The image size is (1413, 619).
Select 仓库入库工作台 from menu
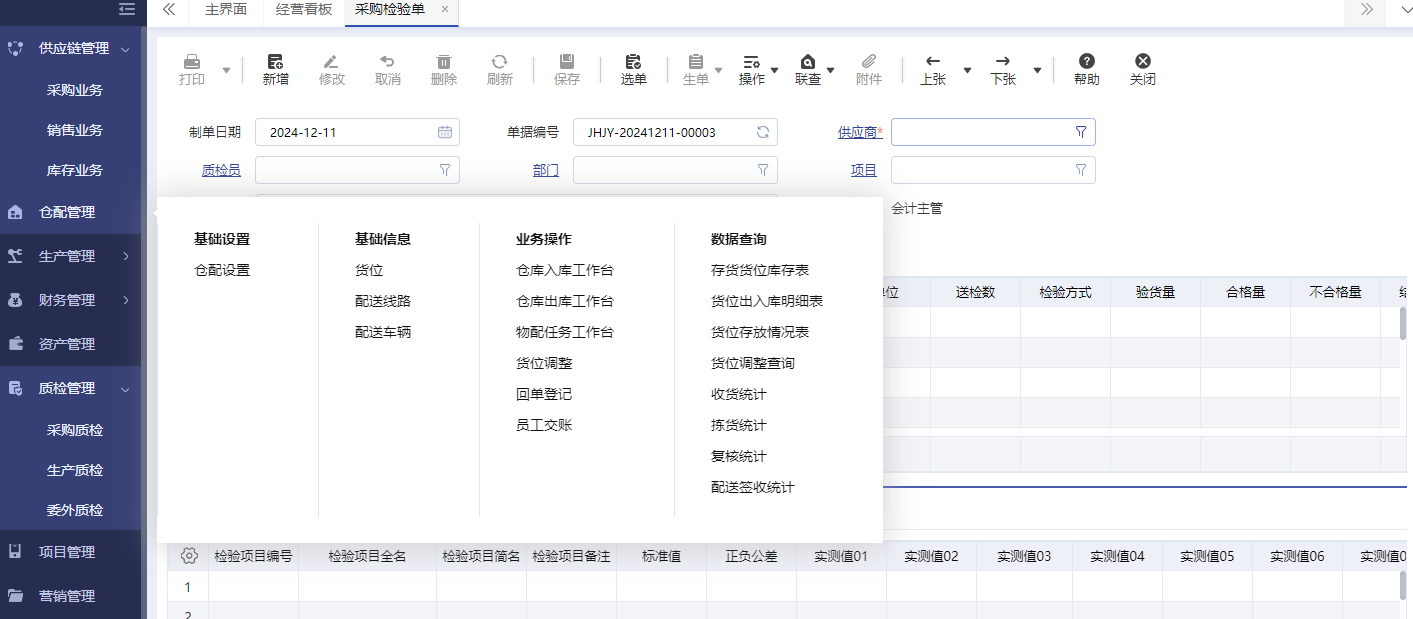coord(564,270)
